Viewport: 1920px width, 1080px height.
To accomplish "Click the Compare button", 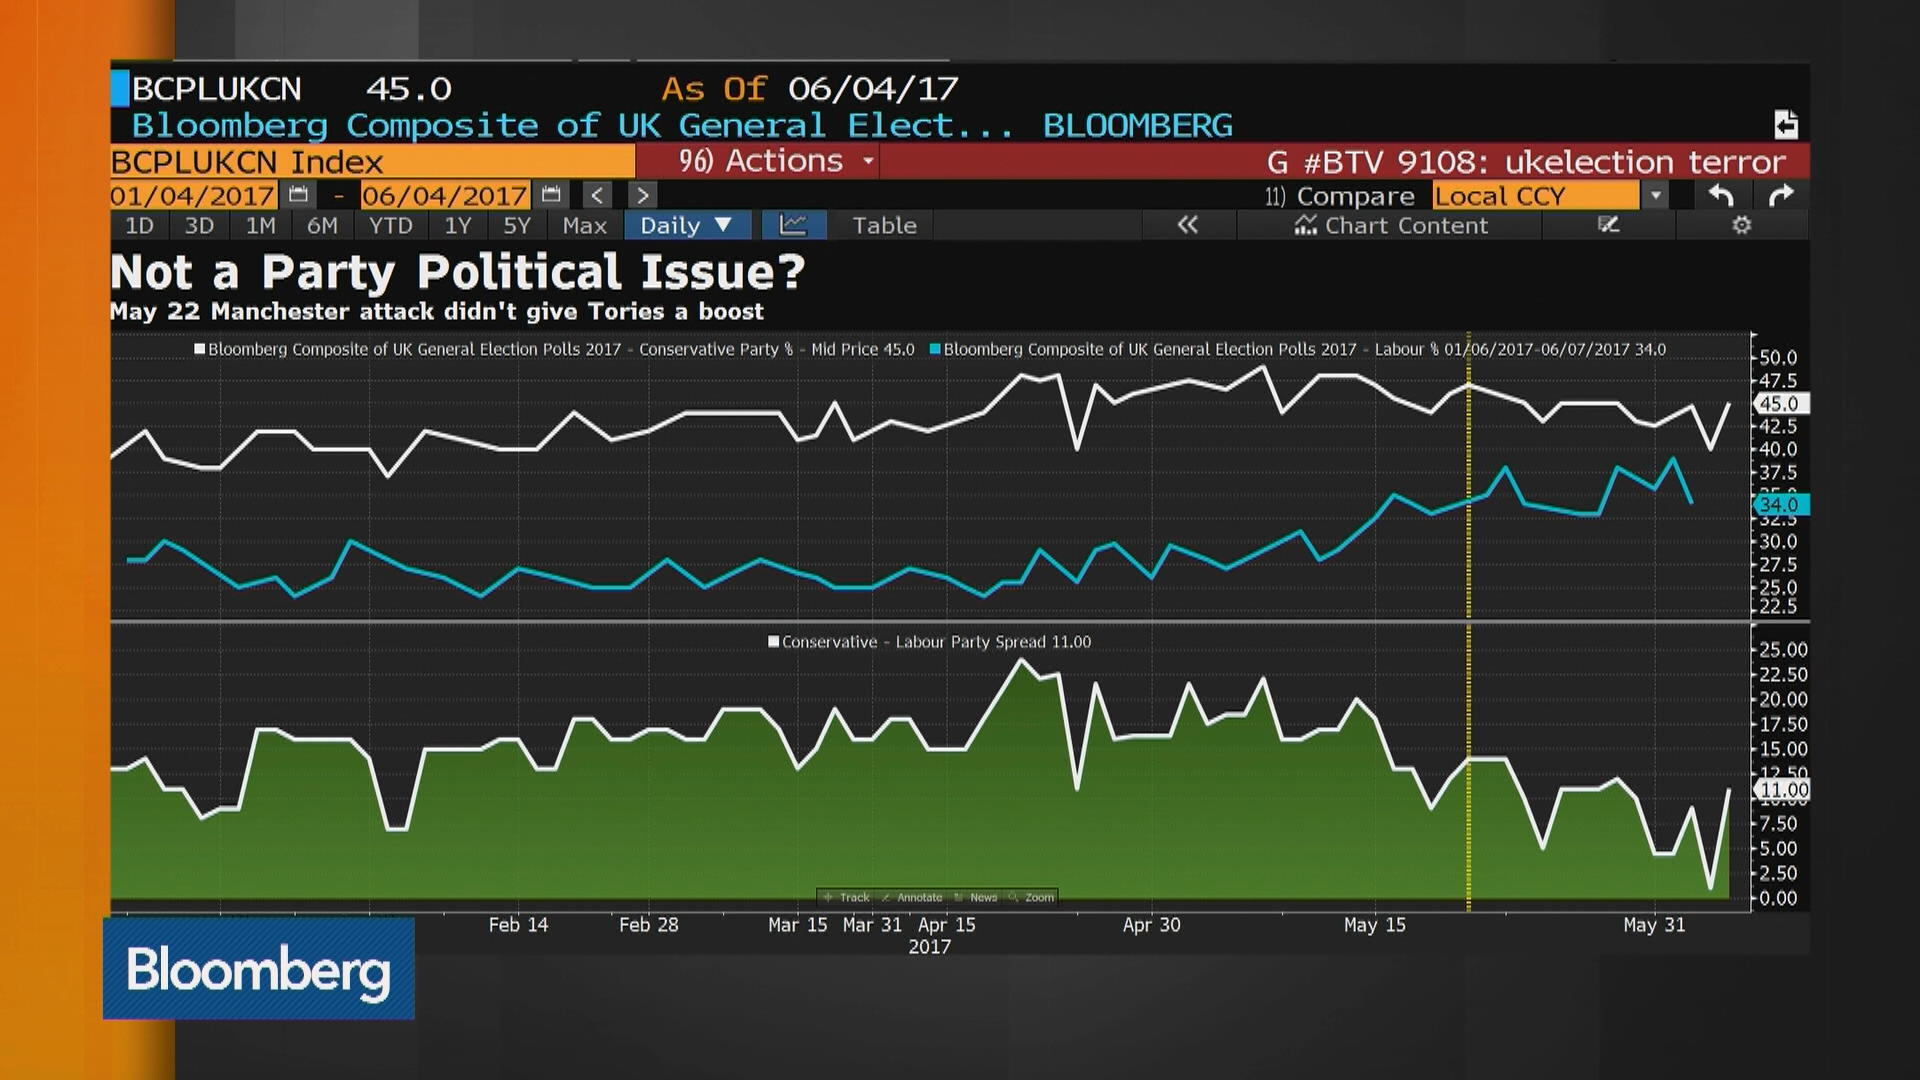I will 1340,196.
